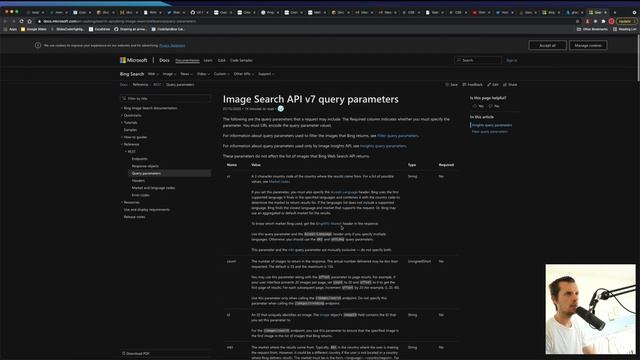Open Market and language codes in sidebar
640x360 pixels.
tap(153, 188)
